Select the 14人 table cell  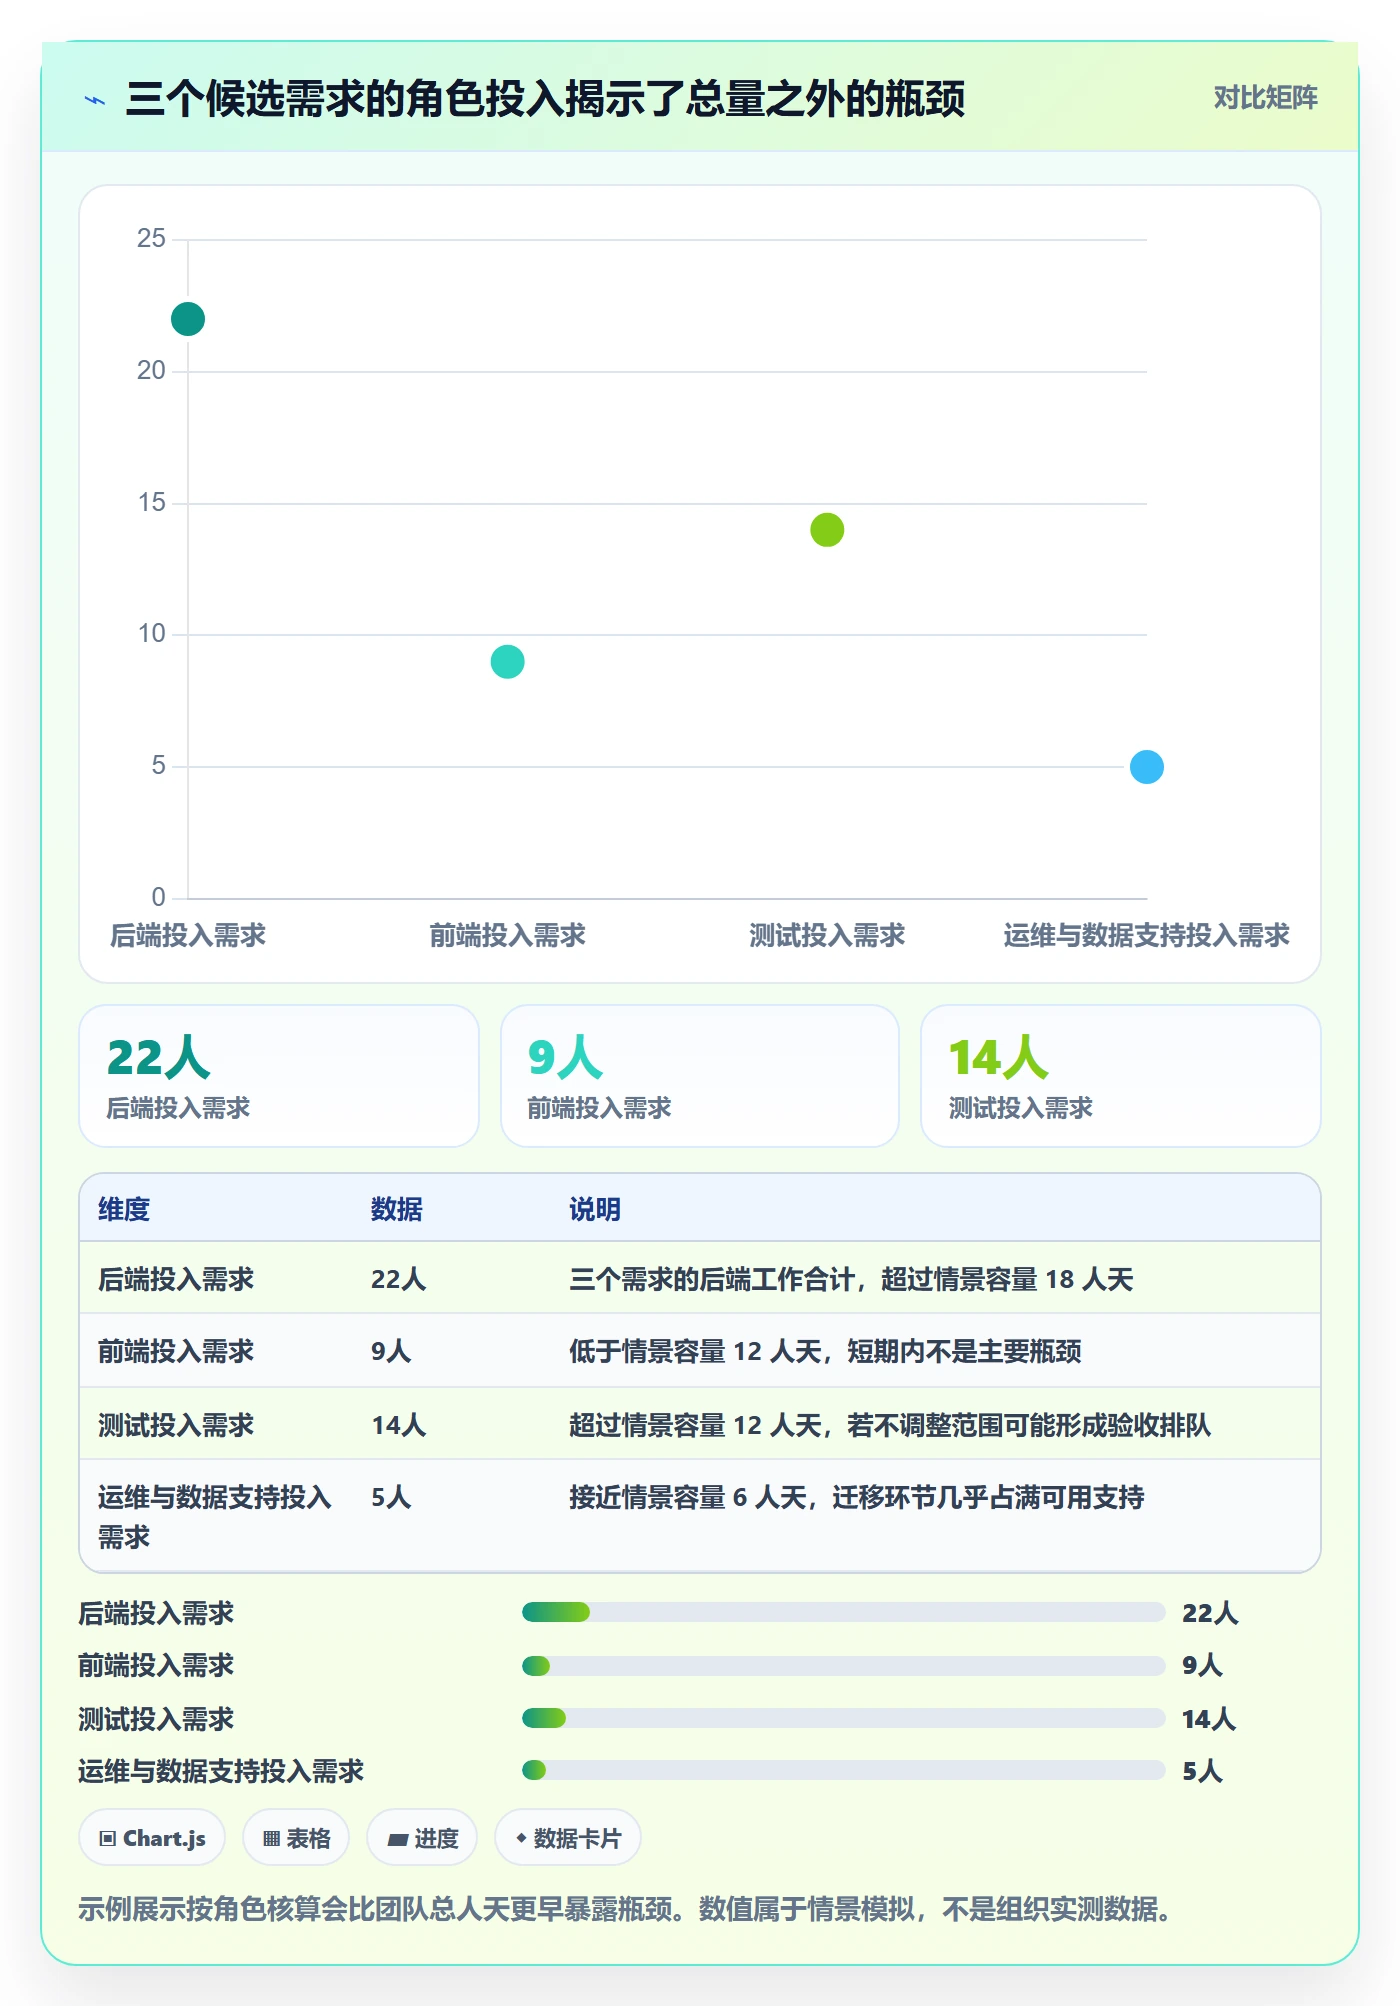(x=399, y=1425)
